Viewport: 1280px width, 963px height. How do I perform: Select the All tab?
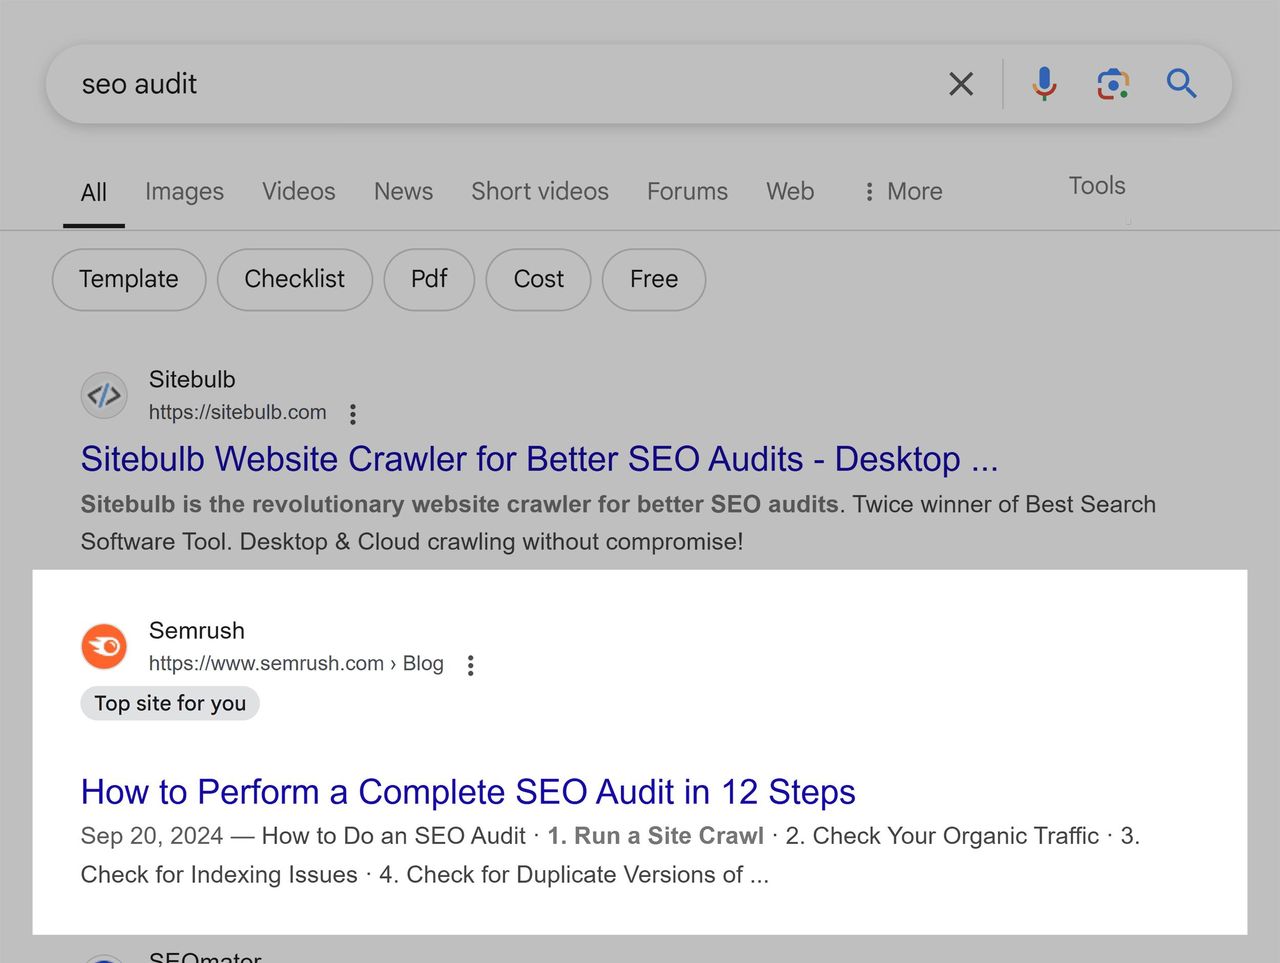(94, 192)
